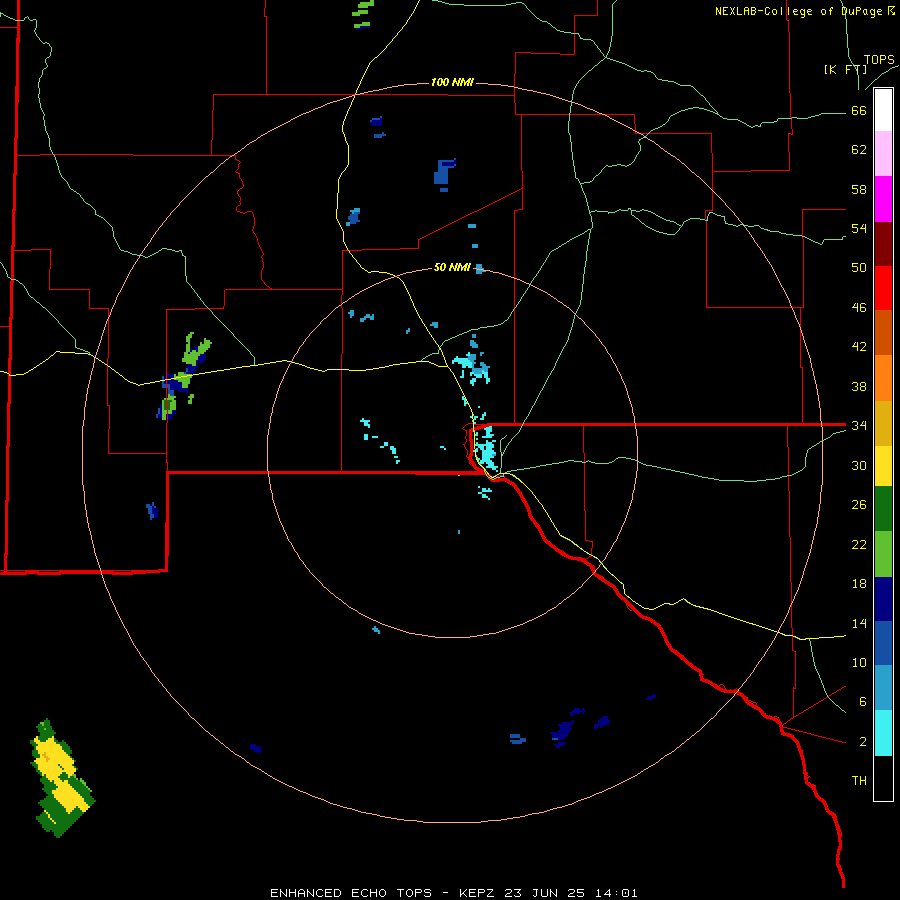The height and width of the screenshot is (900, 900).
Task: Click the 50 NMI range ring label
Action: 452,267
